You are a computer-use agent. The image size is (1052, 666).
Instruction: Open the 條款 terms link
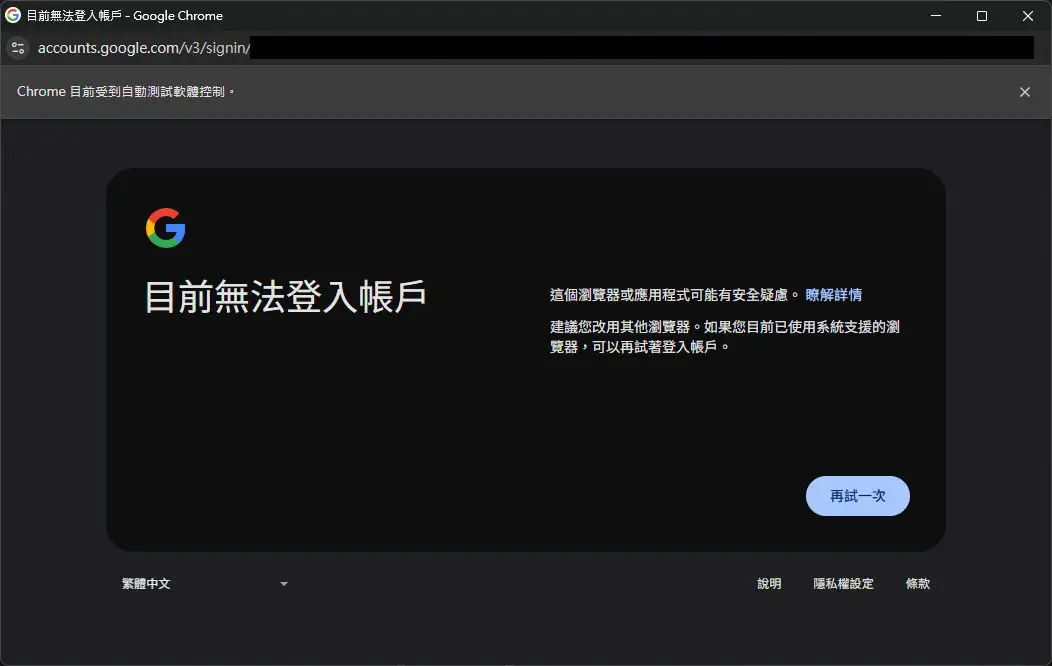coord(918,584)
